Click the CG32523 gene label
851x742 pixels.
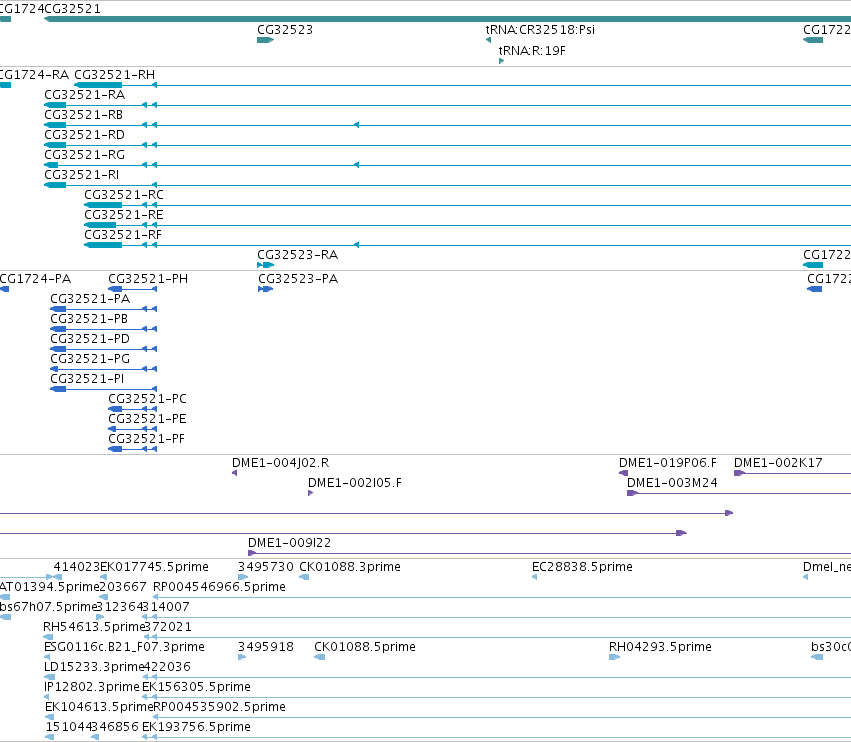point(285,30)
